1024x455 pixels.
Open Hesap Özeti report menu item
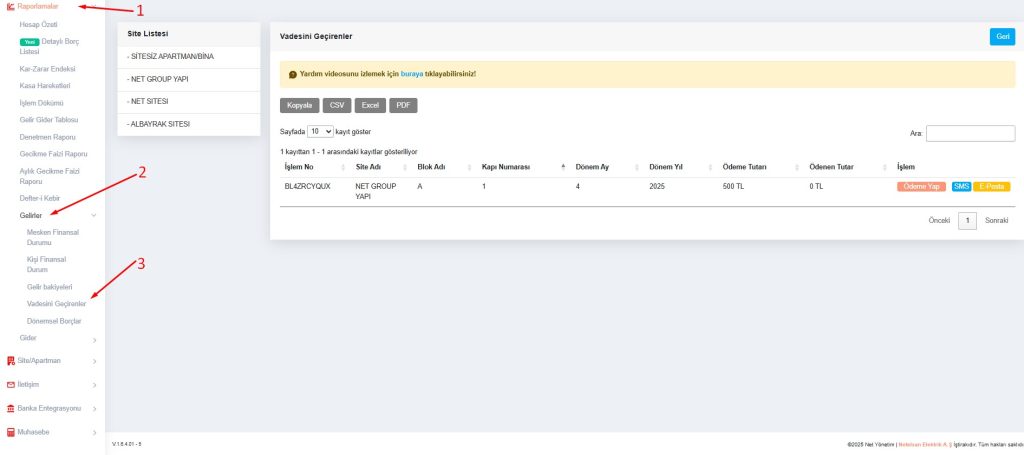pyautogui.click(x=39, y=24)
